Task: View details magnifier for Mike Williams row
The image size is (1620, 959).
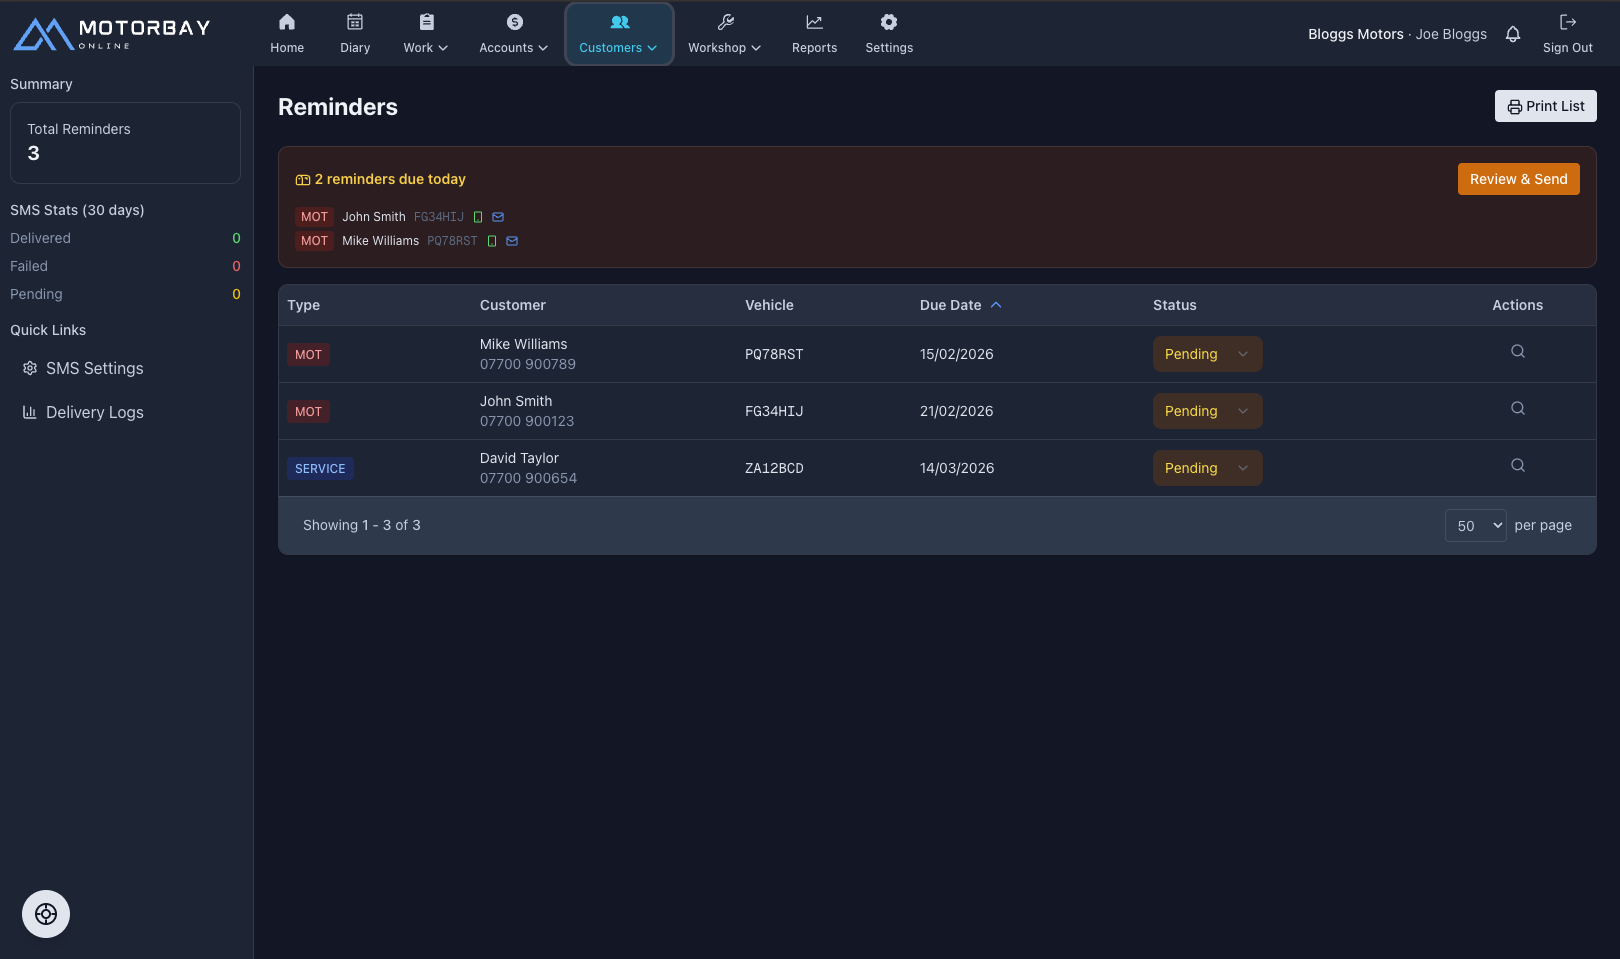Action: click(x=1517, y=351)
